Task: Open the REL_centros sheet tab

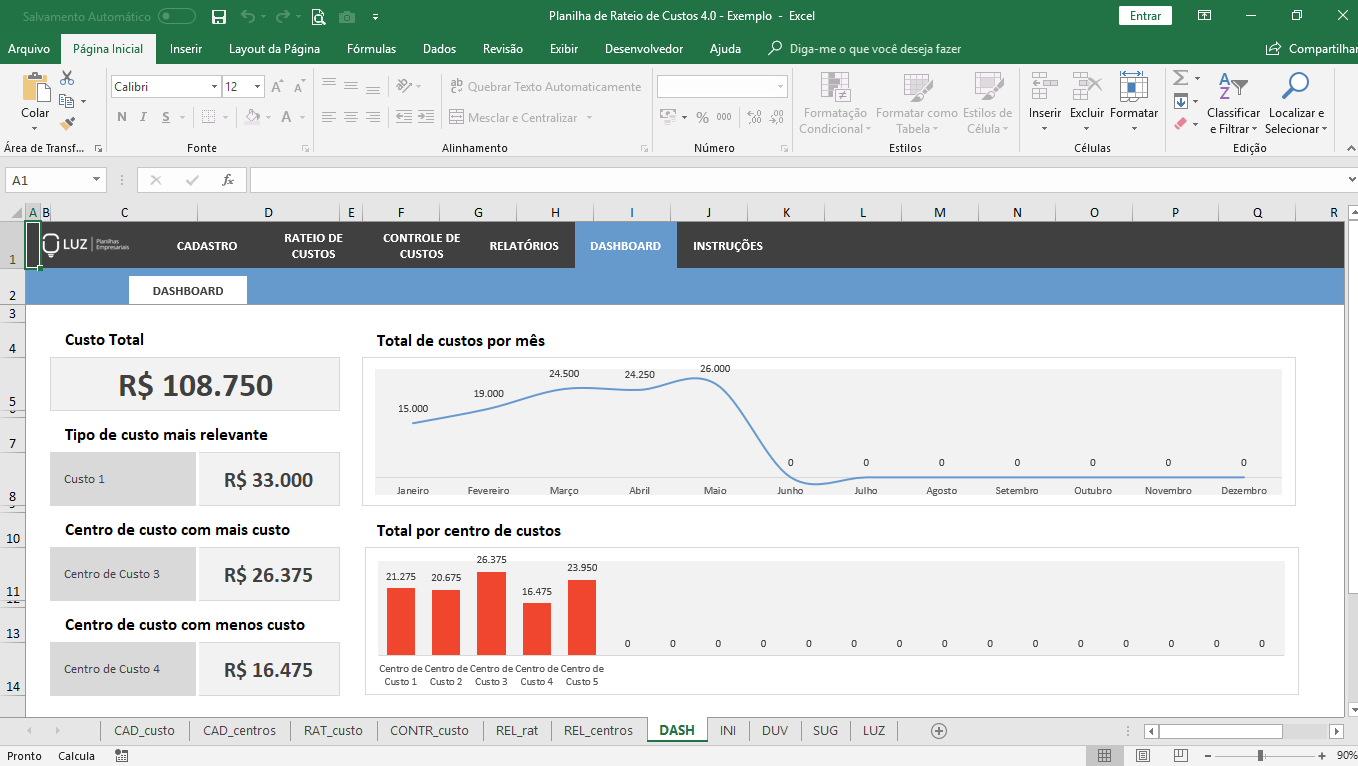Action: click(x=598, y=730)
